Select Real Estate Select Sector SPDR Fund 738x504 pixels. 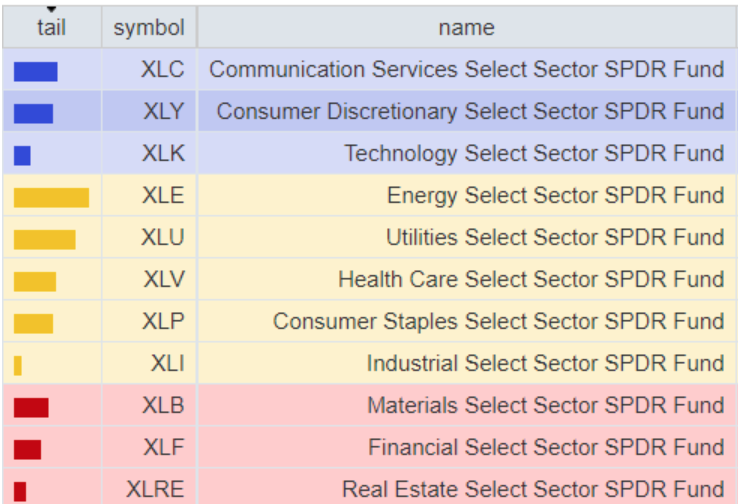click(x=533, y=490)
